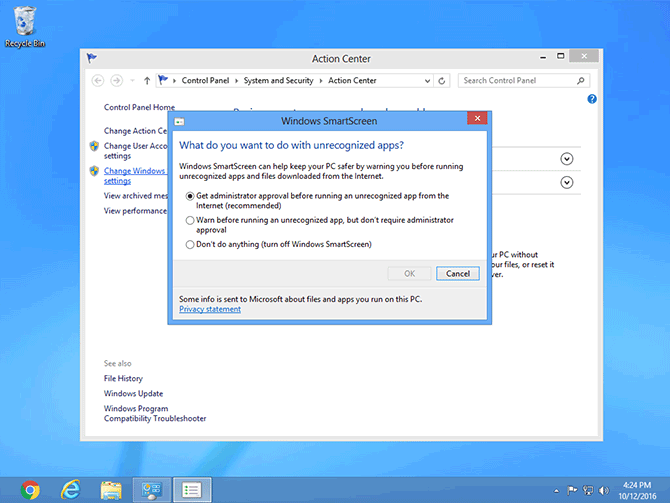This screenshot has width=670, height=503.
Task: Close the Windows SmartScreen dialog
Action: pos(477,118)
